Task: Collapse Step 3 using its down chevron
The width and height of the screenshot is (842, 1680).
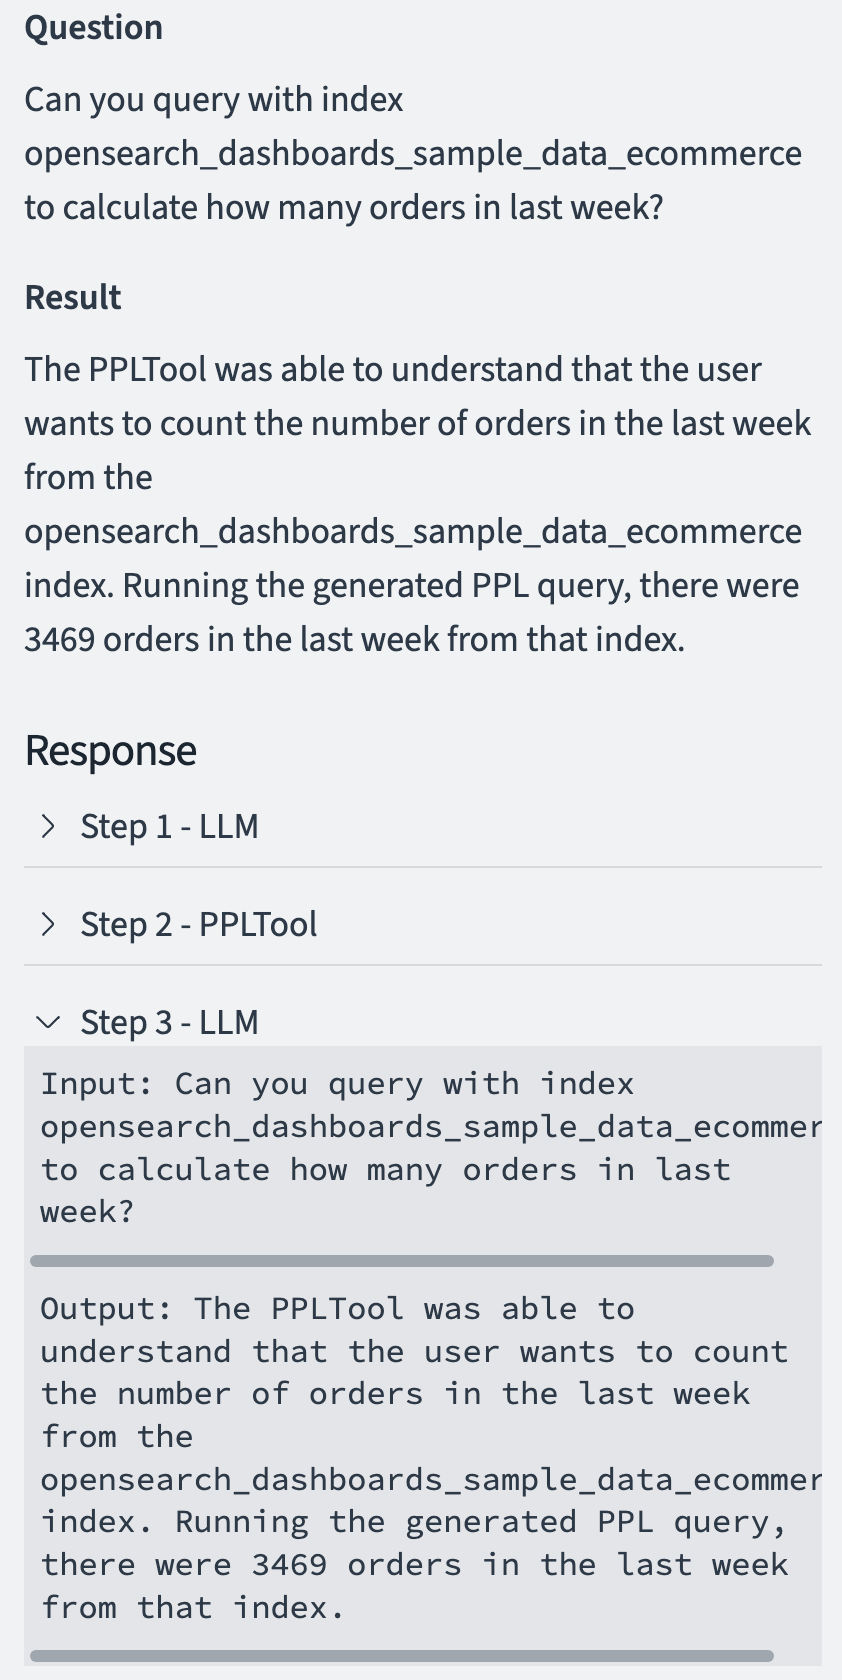Action: tap(48, 1022)
